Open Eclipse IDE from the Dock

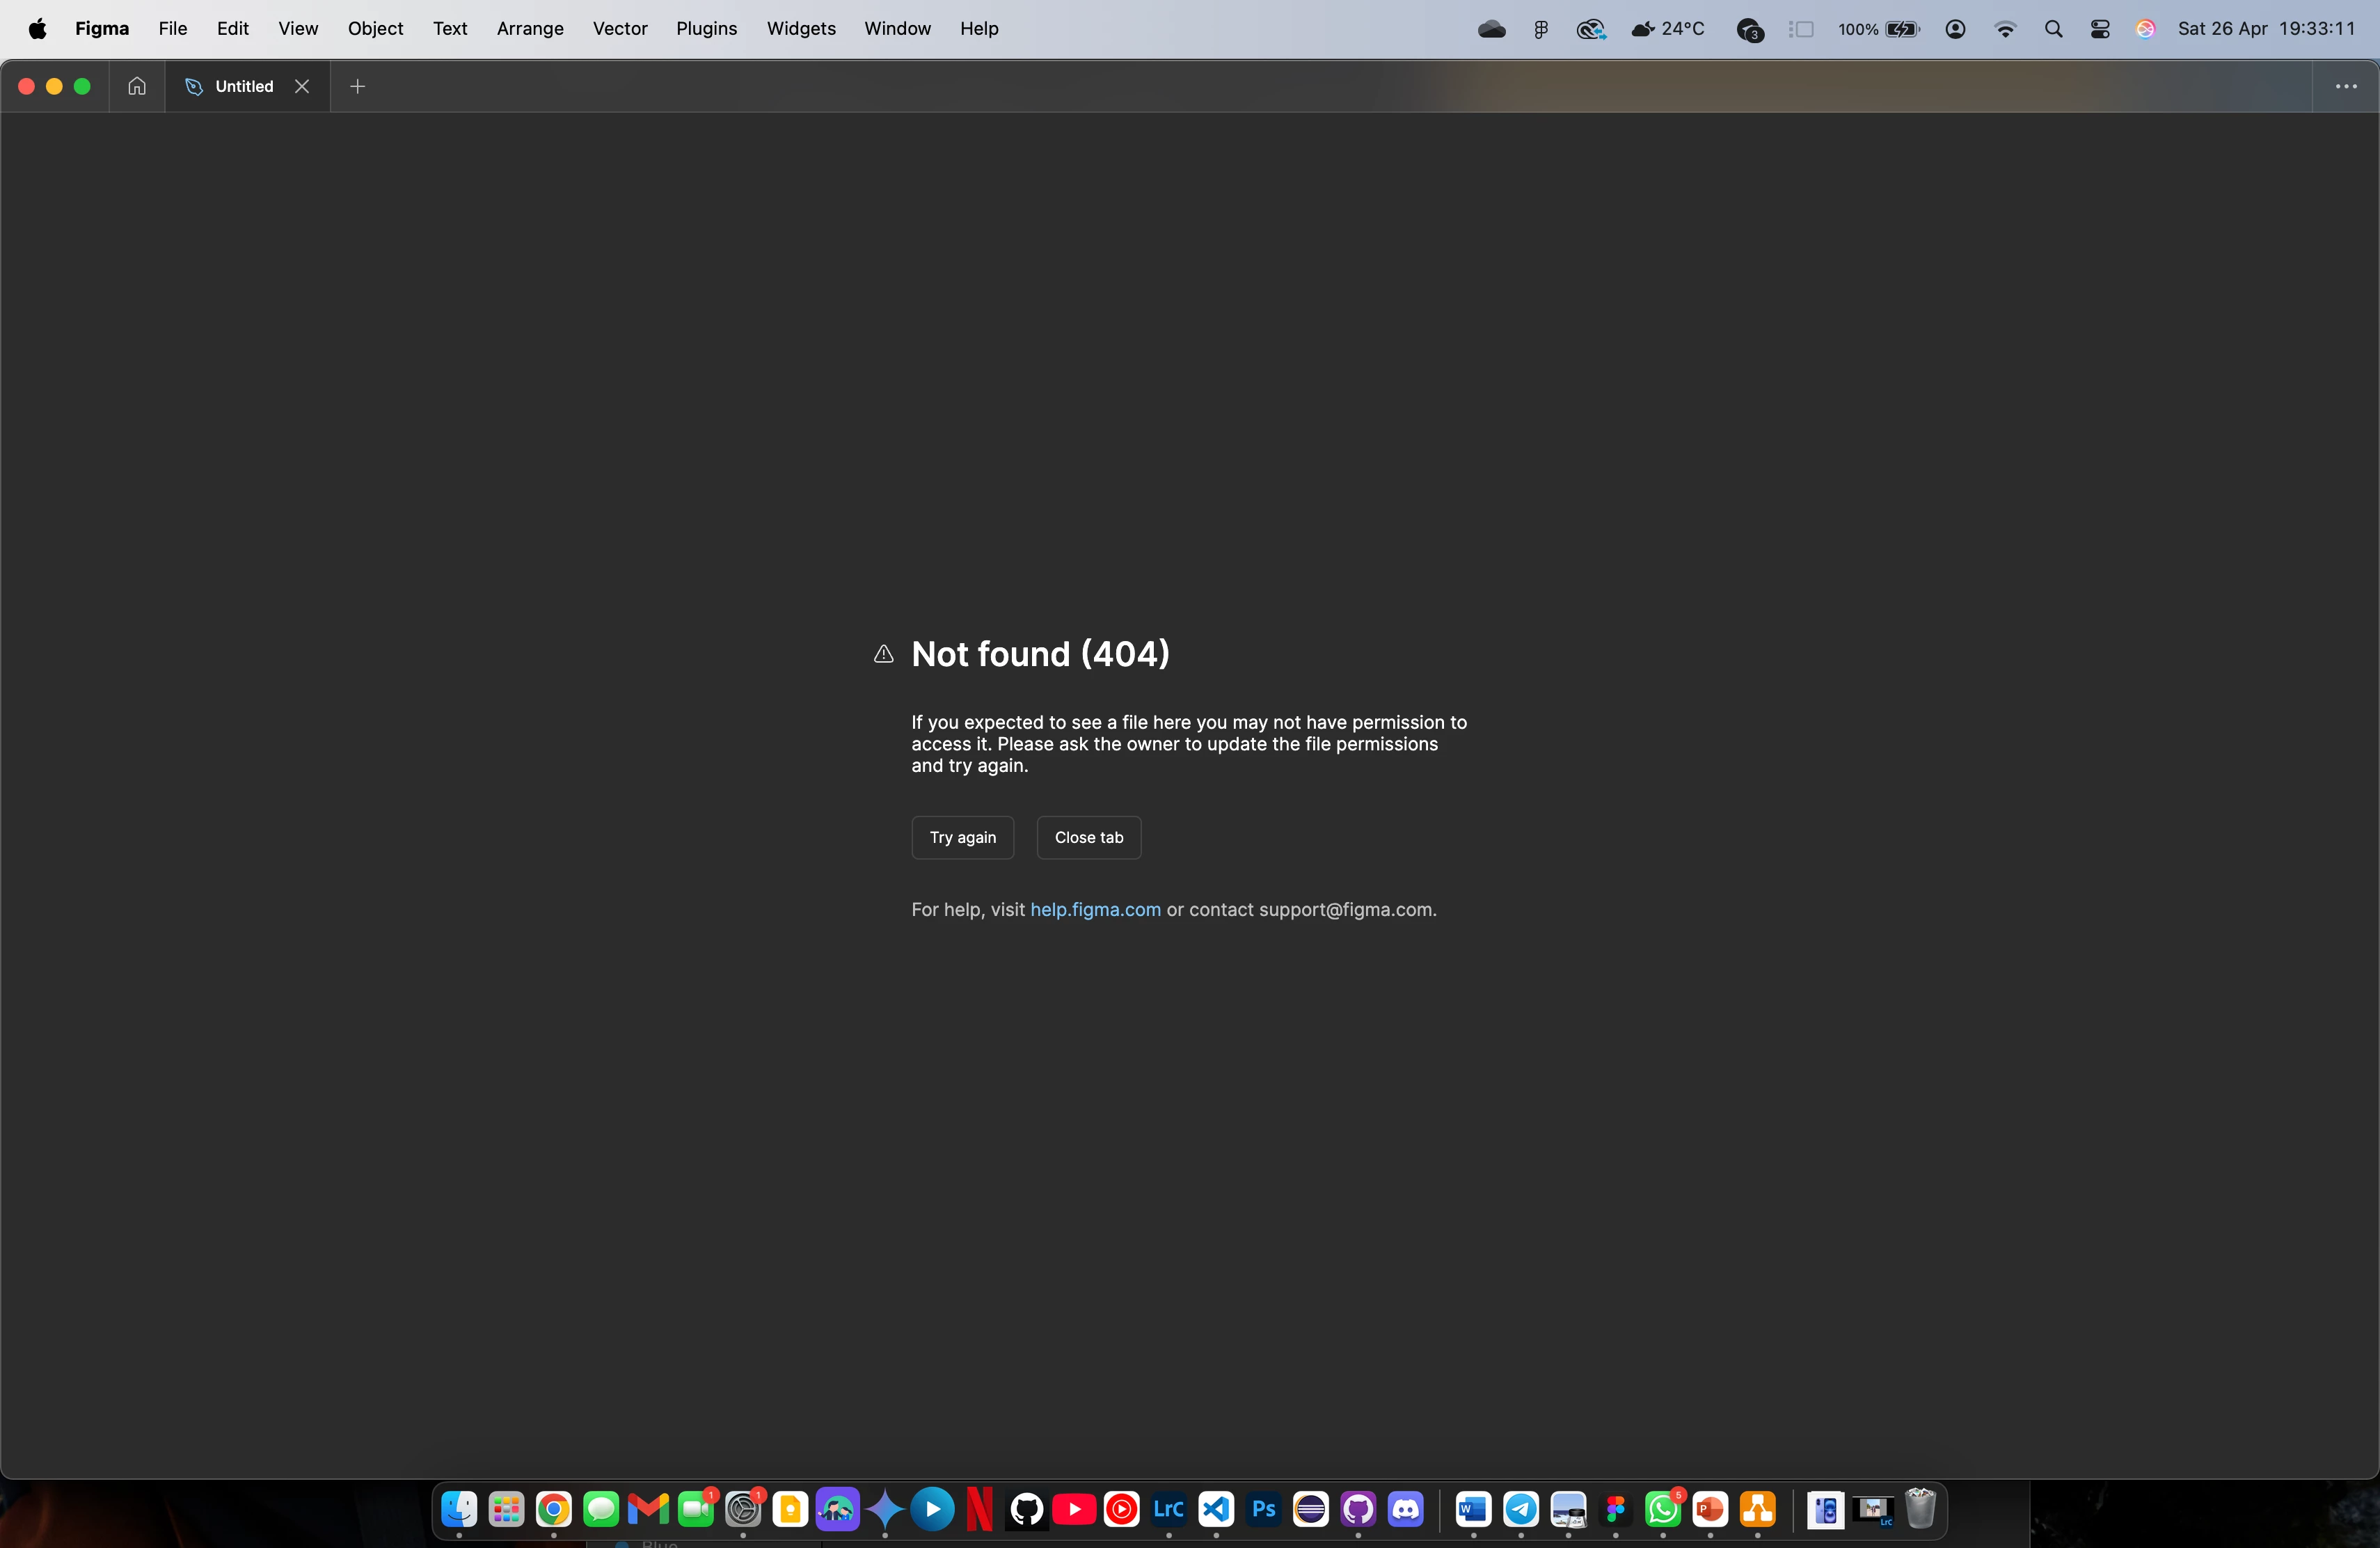pyautogui.click(x=1311, y=1509)
